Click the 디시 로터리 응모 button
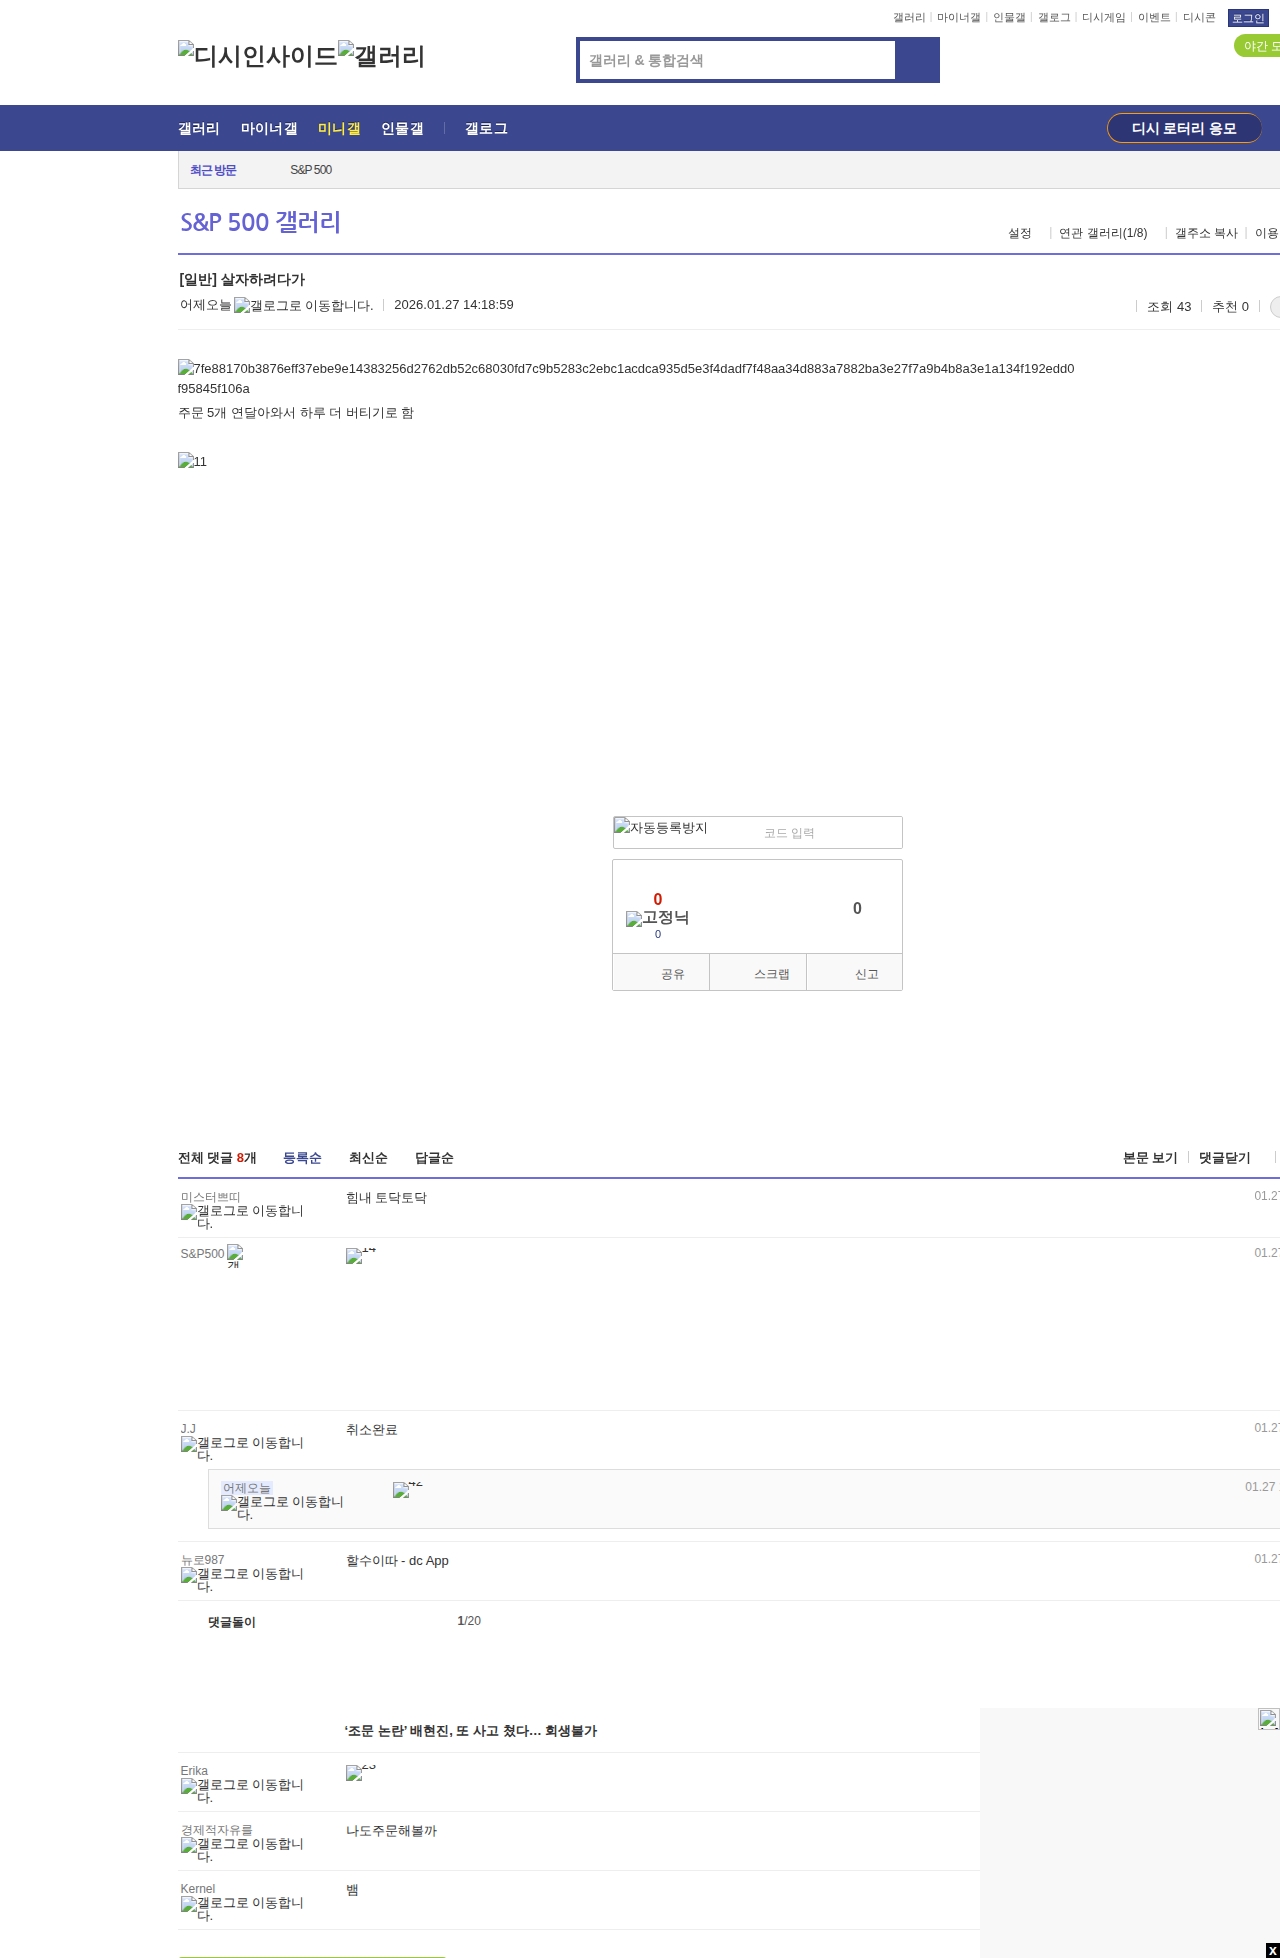 [x=1184, y=128]
